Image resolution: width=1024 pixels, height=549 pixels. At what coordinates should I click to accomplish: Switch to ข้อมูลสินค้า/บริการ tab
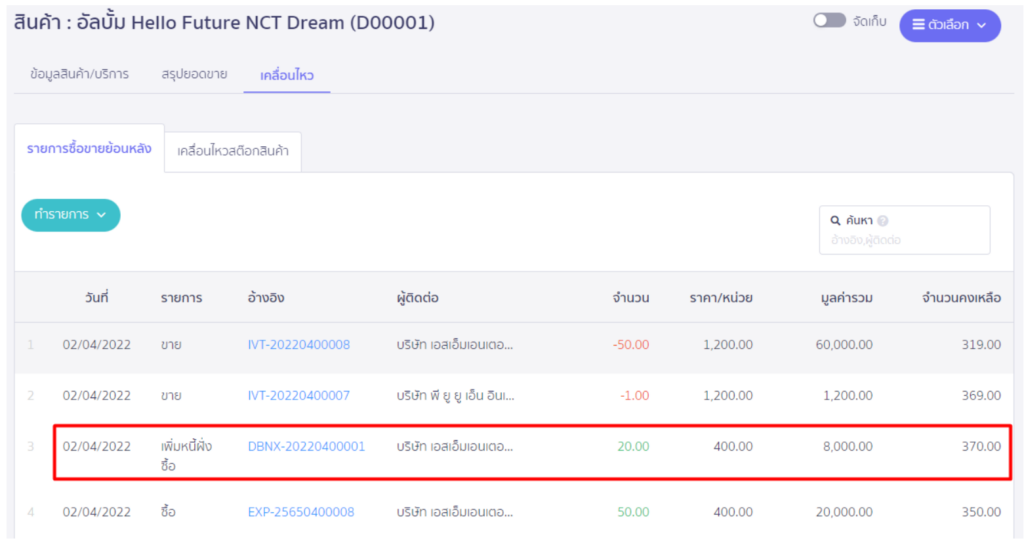(x=79, y=74)
